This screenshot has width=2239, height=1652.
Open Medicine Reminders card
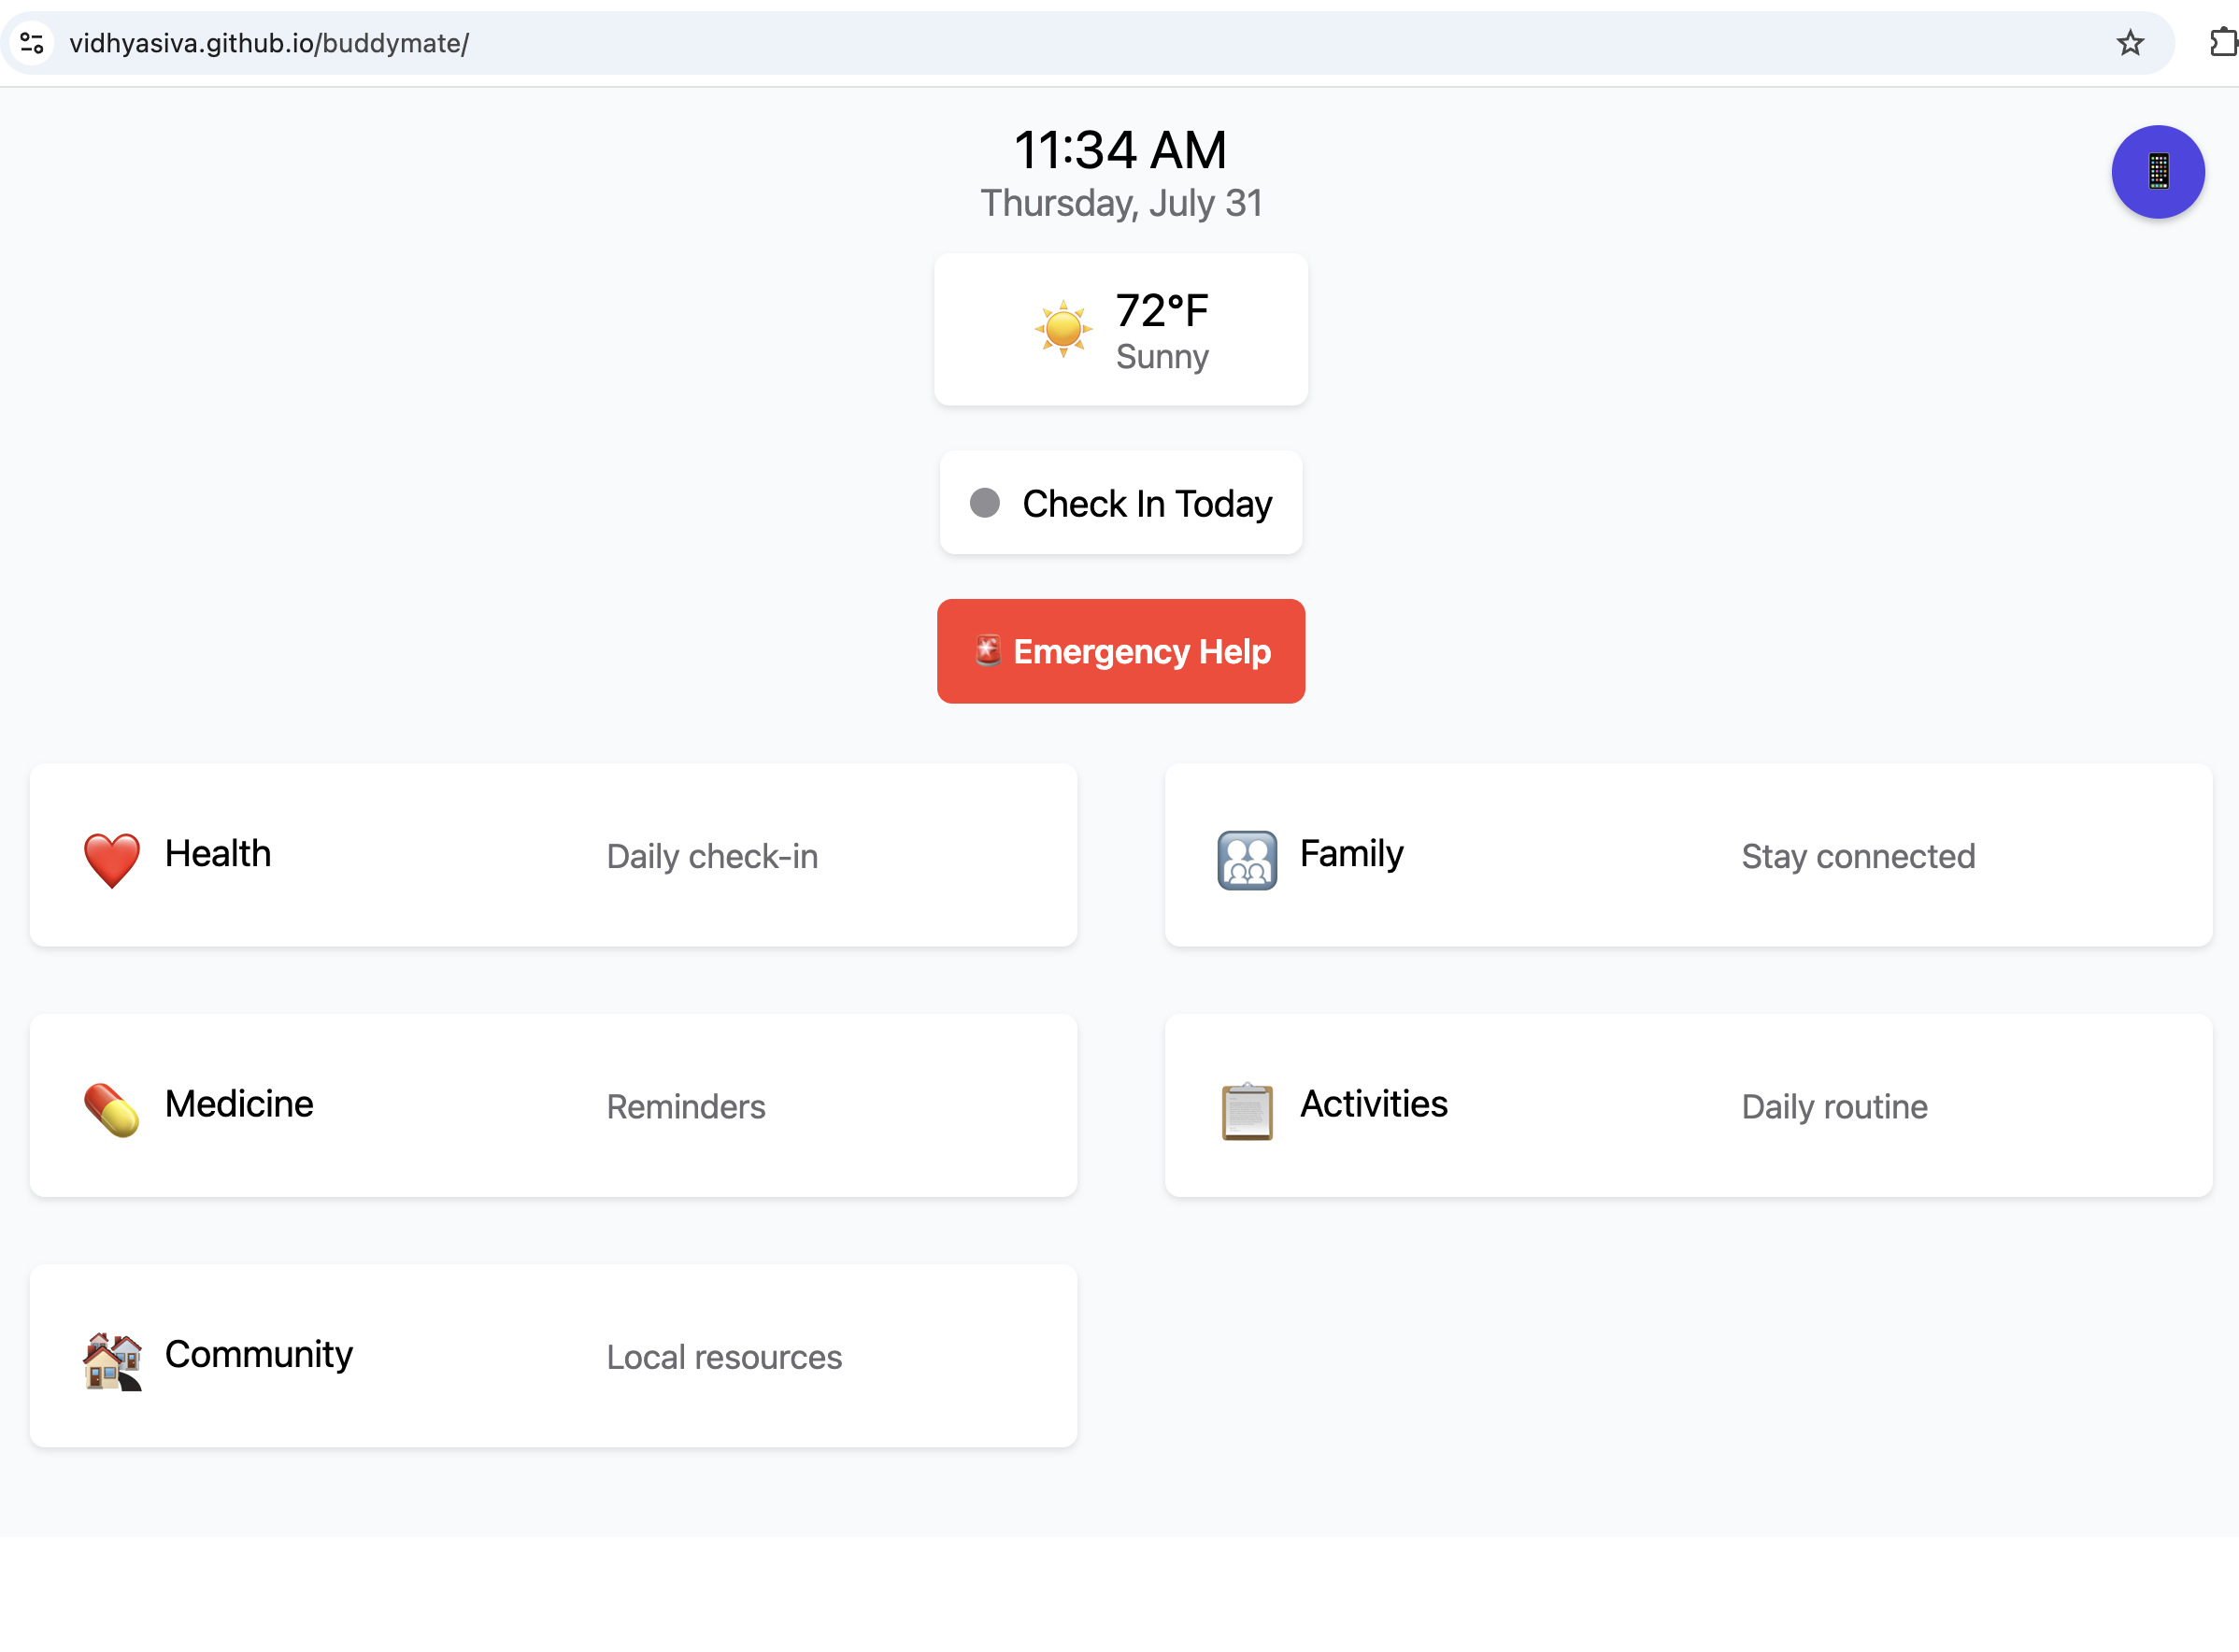coord(553,1105)
